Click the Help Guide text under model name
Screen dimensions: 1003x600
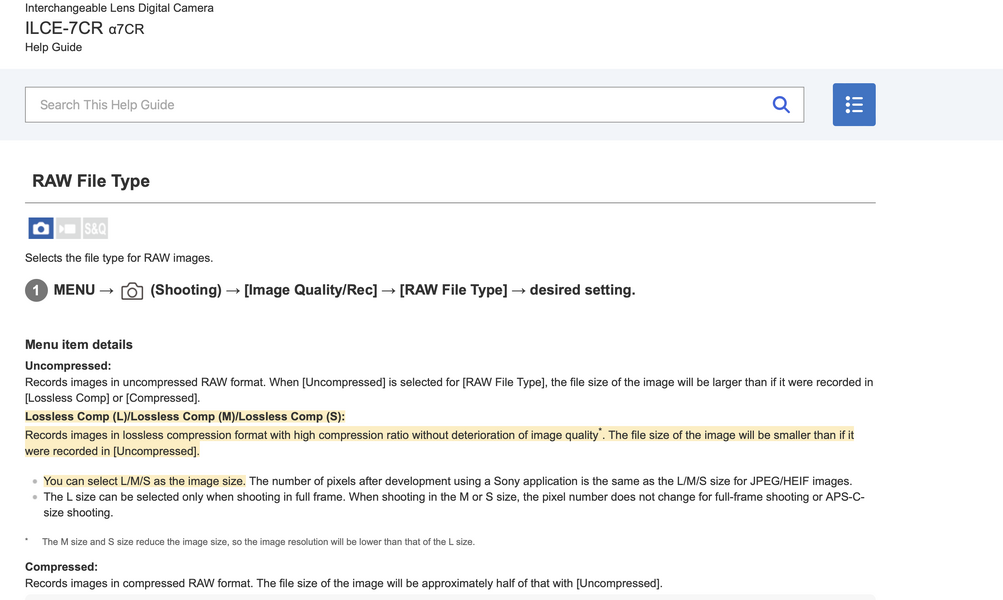point(53,47)
